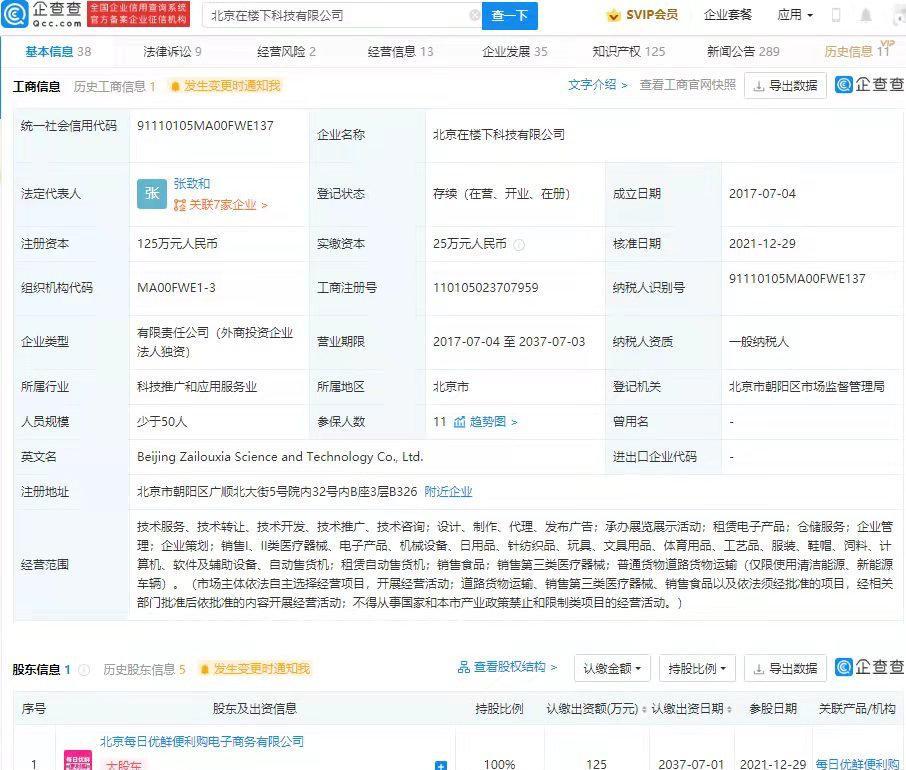Open 每日优鲜便利购 related product link

[x=857, y=764]
